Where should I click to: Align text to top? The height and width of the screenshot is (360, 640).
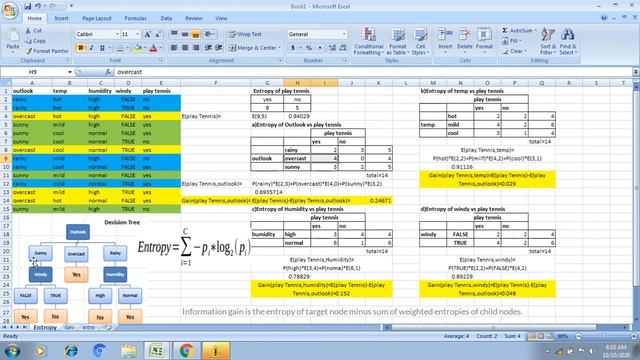pyautogui.click(x=174, y=34)
